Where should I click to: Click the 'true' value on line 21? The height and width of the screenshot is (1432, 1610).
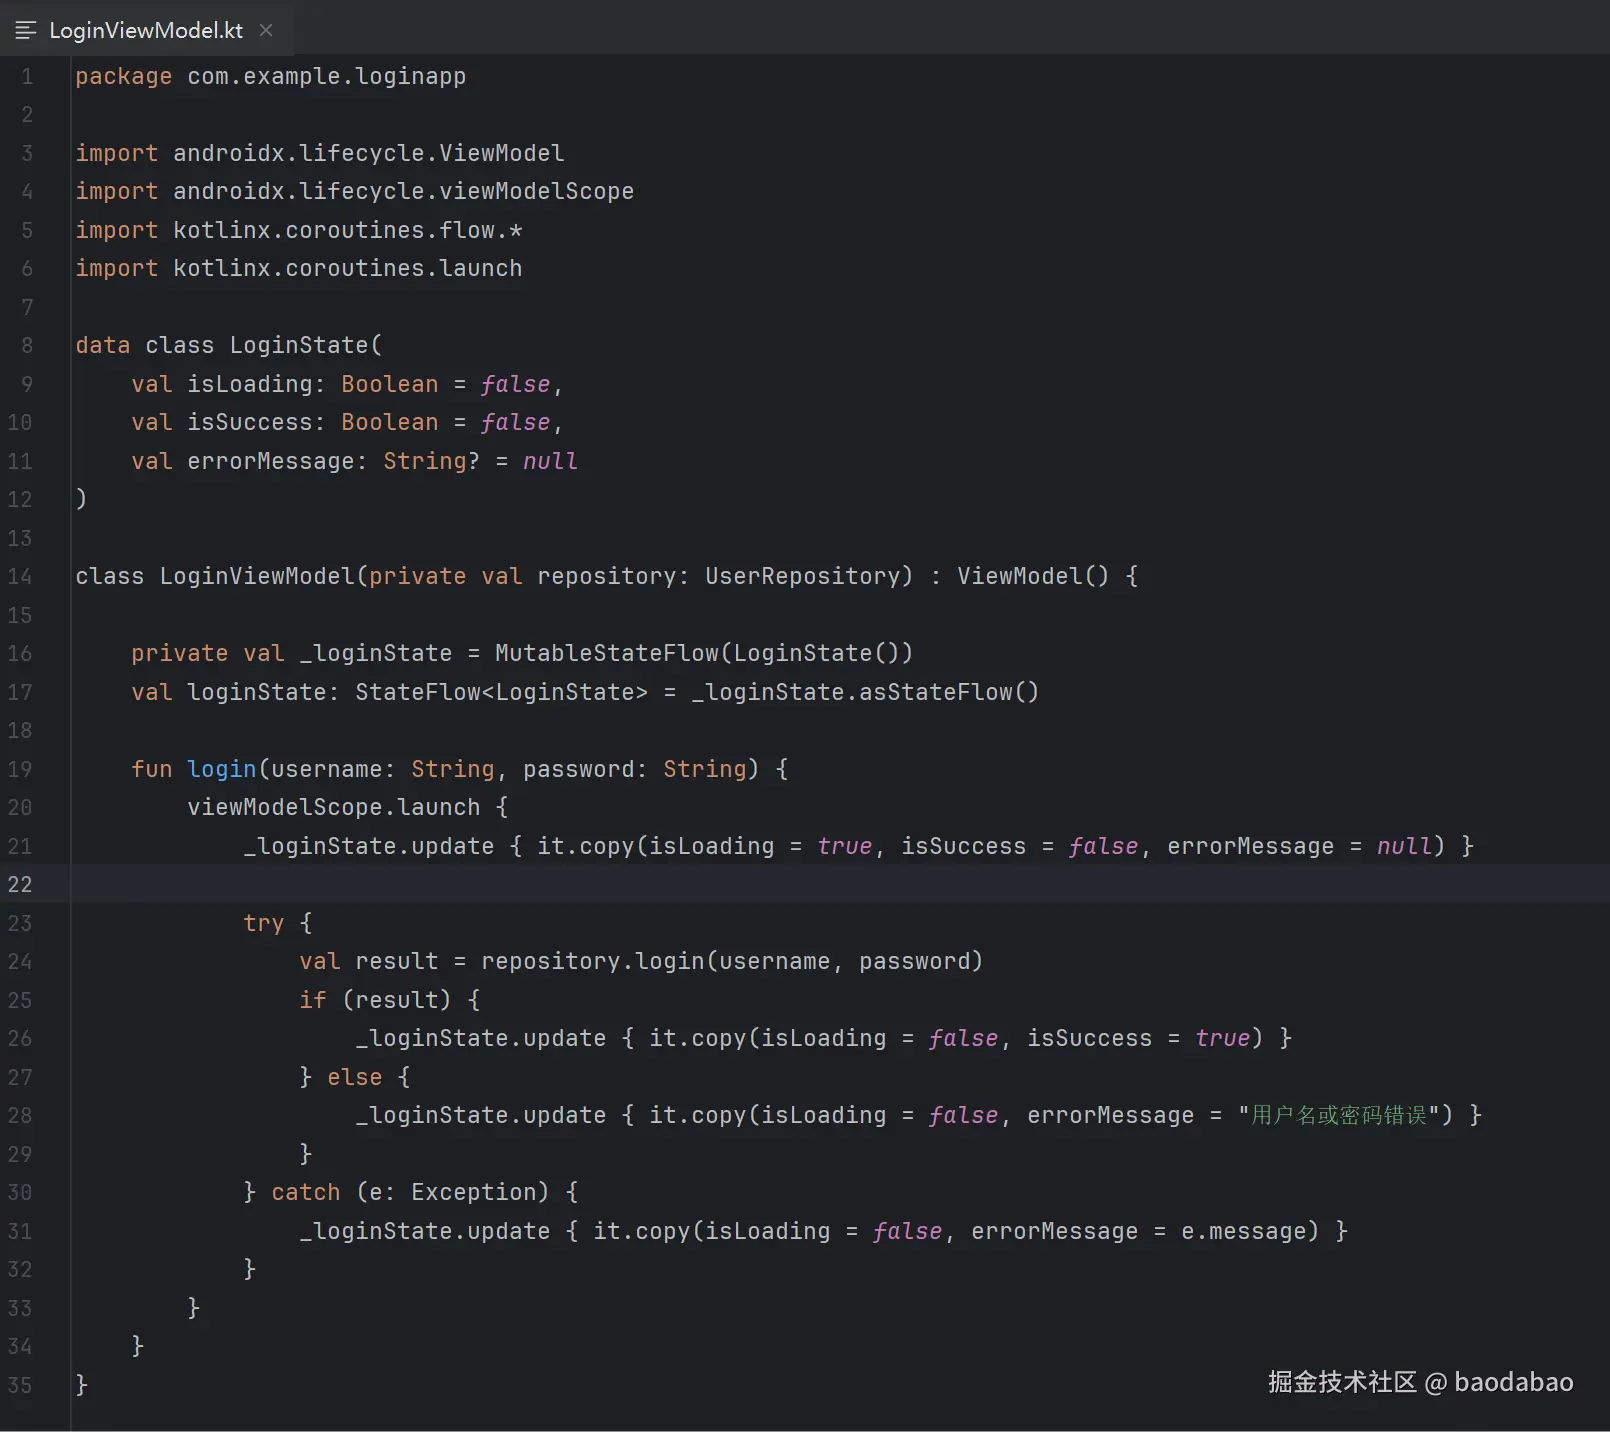pos(845,846)
